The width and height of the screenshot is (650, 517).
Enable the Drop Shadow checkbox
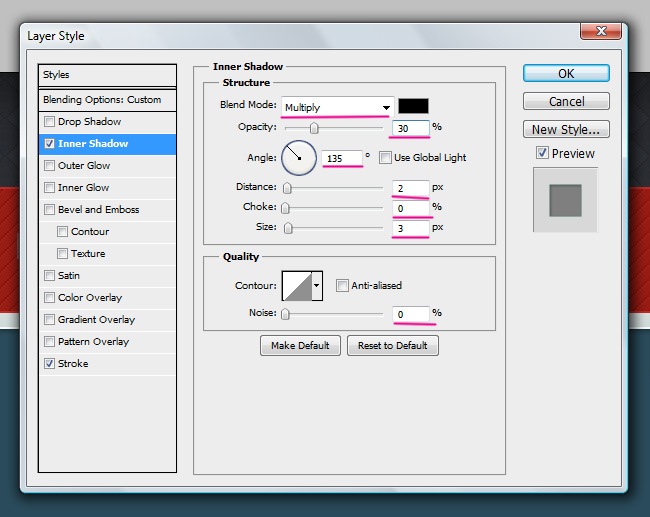[49, 122]
